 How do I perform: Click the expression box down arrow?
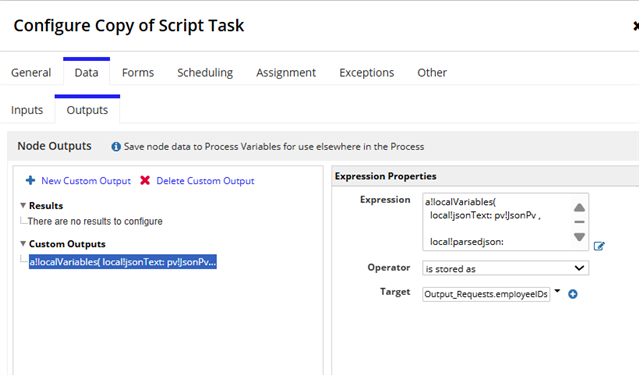579,236
